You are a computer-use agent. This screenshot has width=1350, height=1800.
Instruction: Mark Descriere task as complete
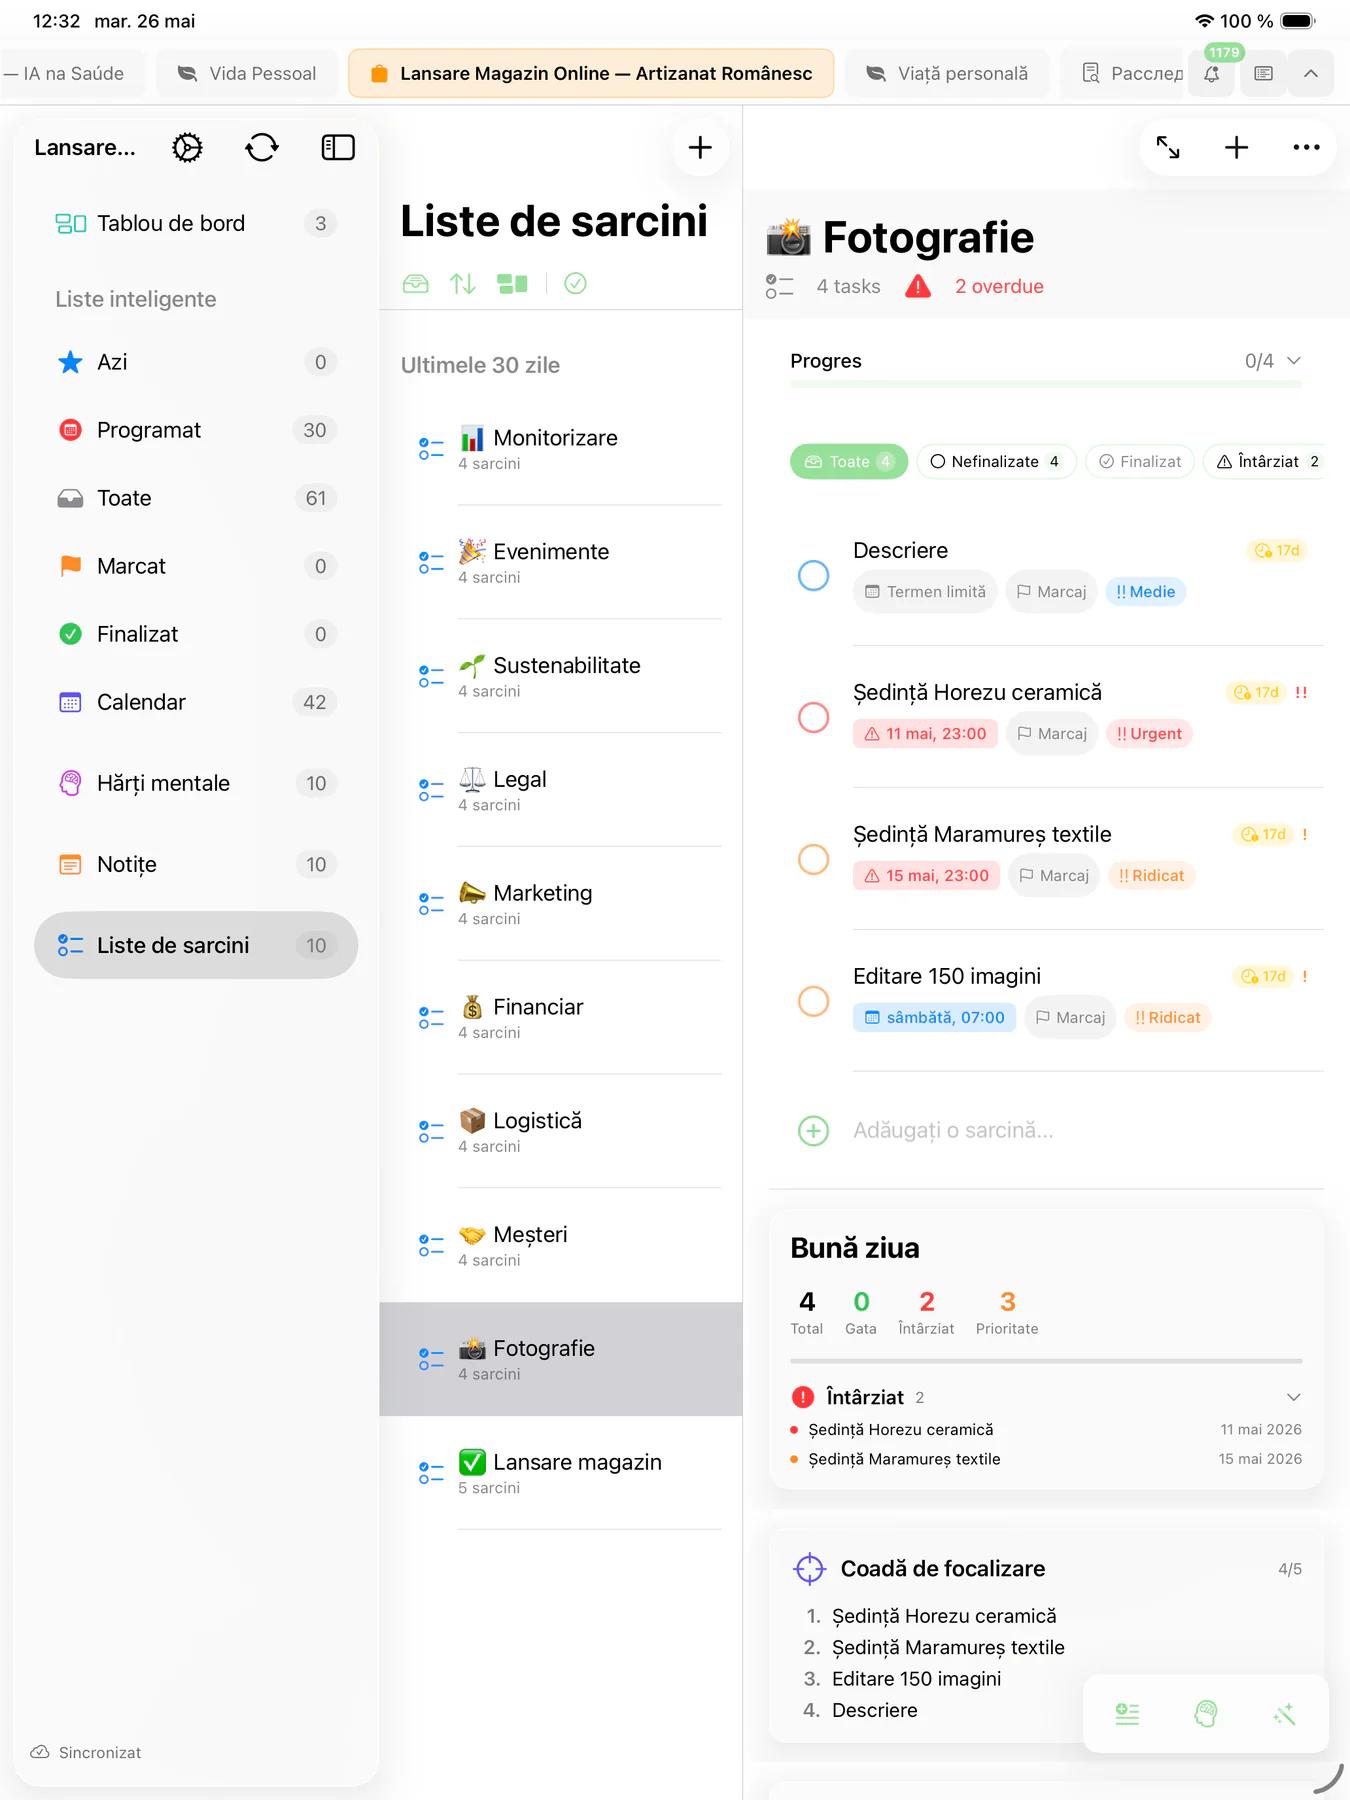tap(813, 575)
